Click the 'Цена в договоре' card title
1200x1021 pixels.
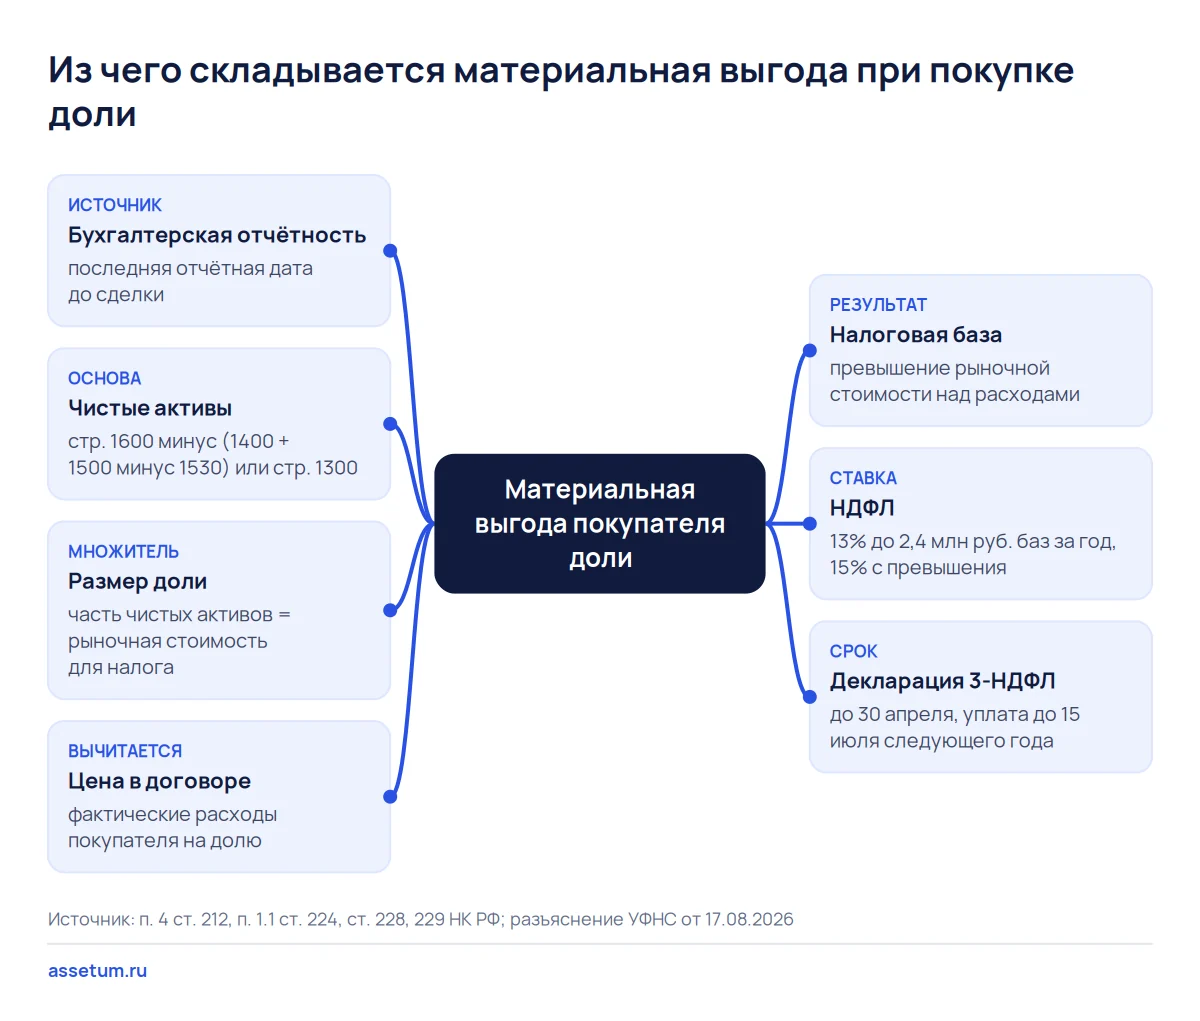pos(159,781)
